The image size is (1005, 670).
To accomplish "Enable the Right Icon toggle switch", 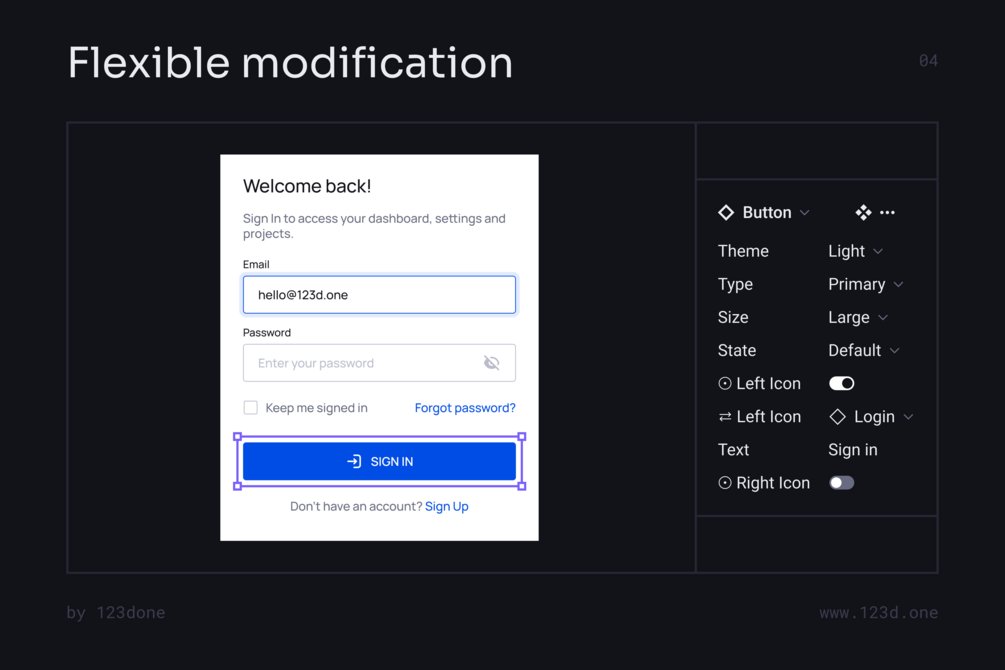I will [841, 483].
